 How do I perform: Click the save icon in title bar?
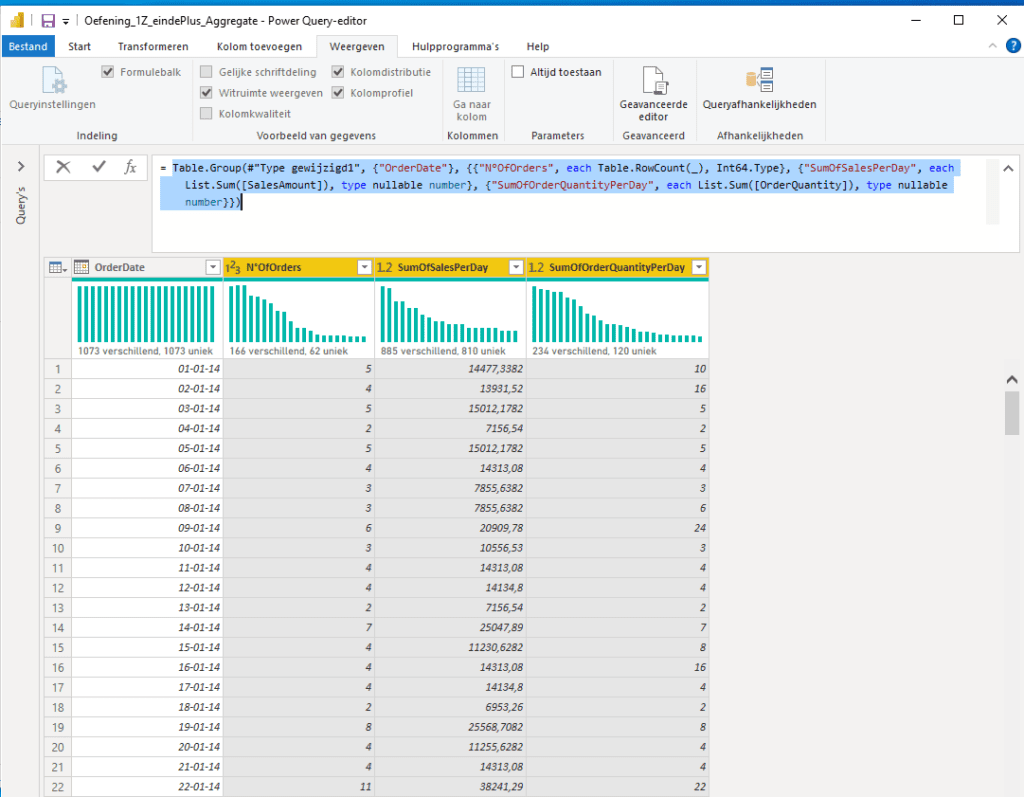pos(48,21)
